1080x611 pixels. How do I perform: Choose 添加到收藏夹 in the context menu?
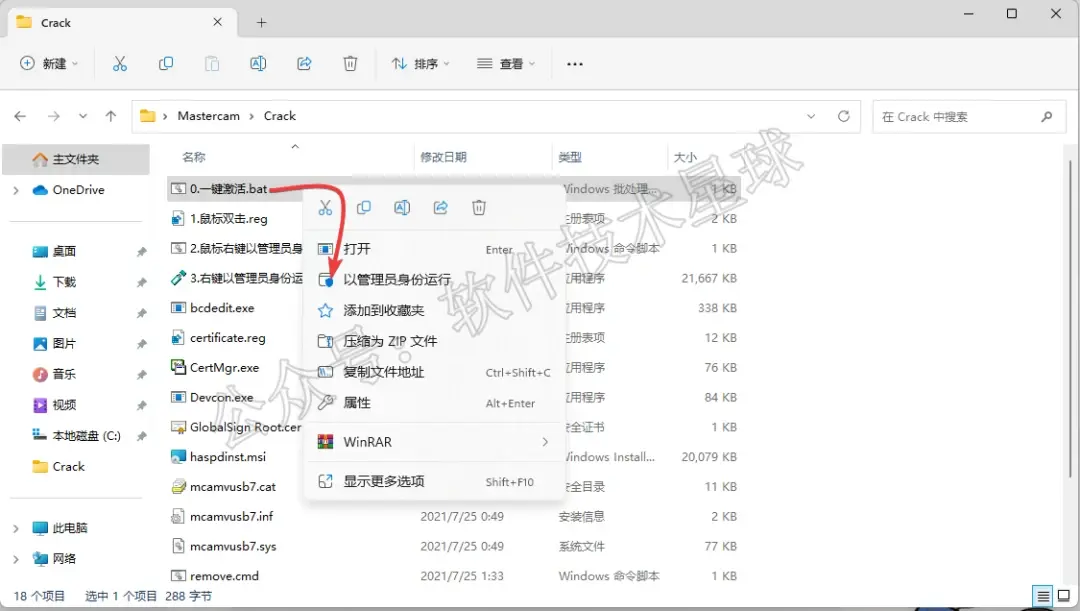pos(433,311)
